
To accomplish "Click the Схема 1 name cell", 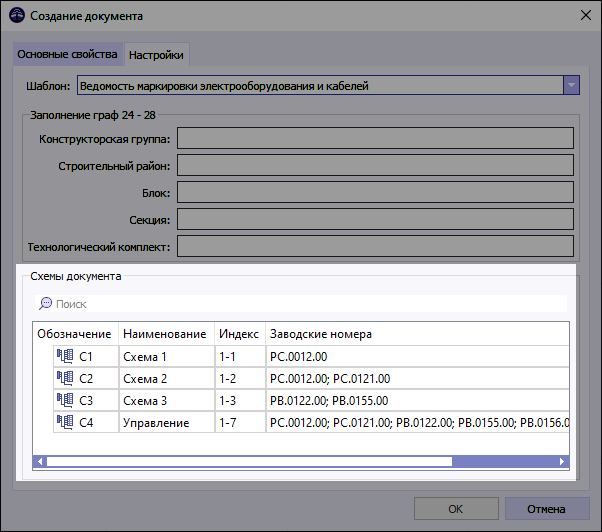I will [x=167, y=357].
